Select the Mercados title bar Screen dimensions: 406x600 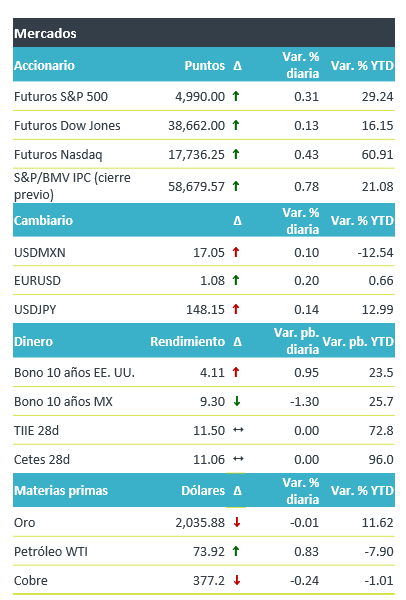click(x=204, y=33)
